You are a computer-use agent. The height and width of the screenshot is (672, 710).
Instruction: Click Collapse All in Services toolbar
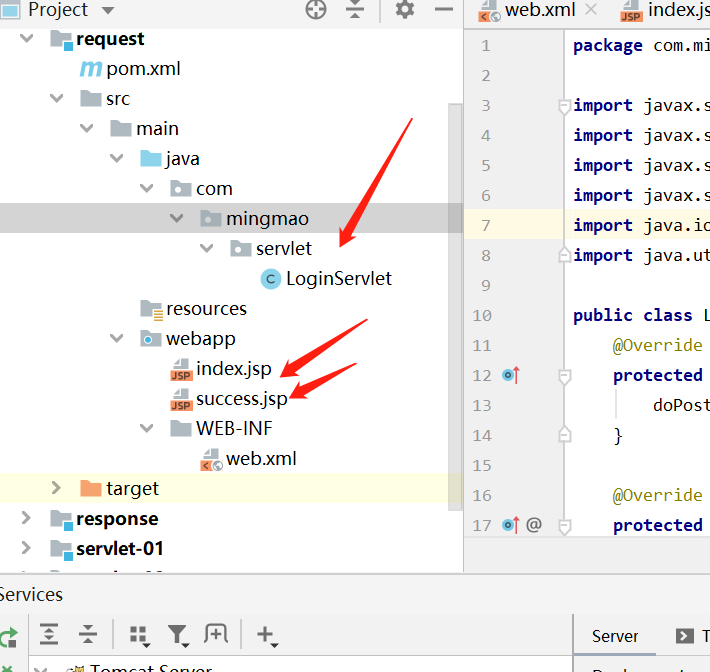click(87, 634)
